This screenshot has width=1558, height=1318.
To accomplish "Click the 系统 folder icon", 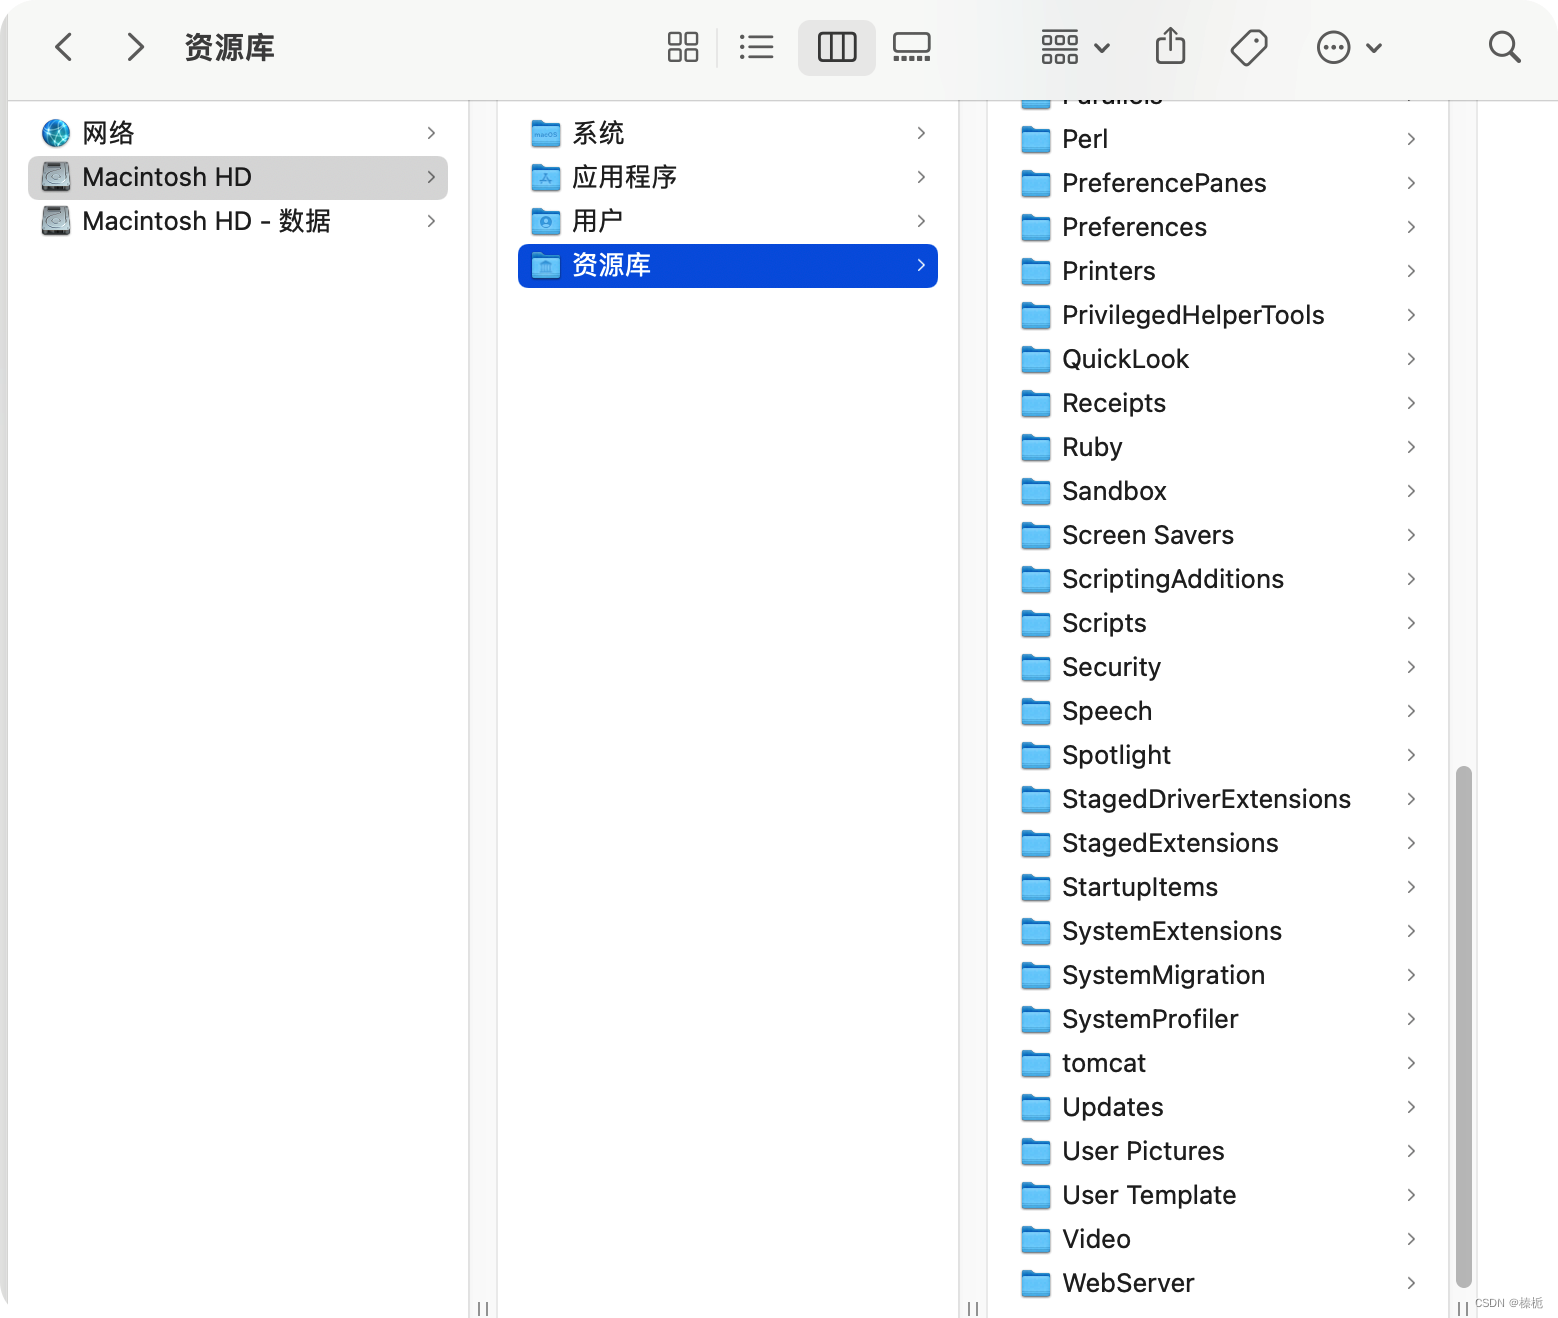I will coord(545,133).
